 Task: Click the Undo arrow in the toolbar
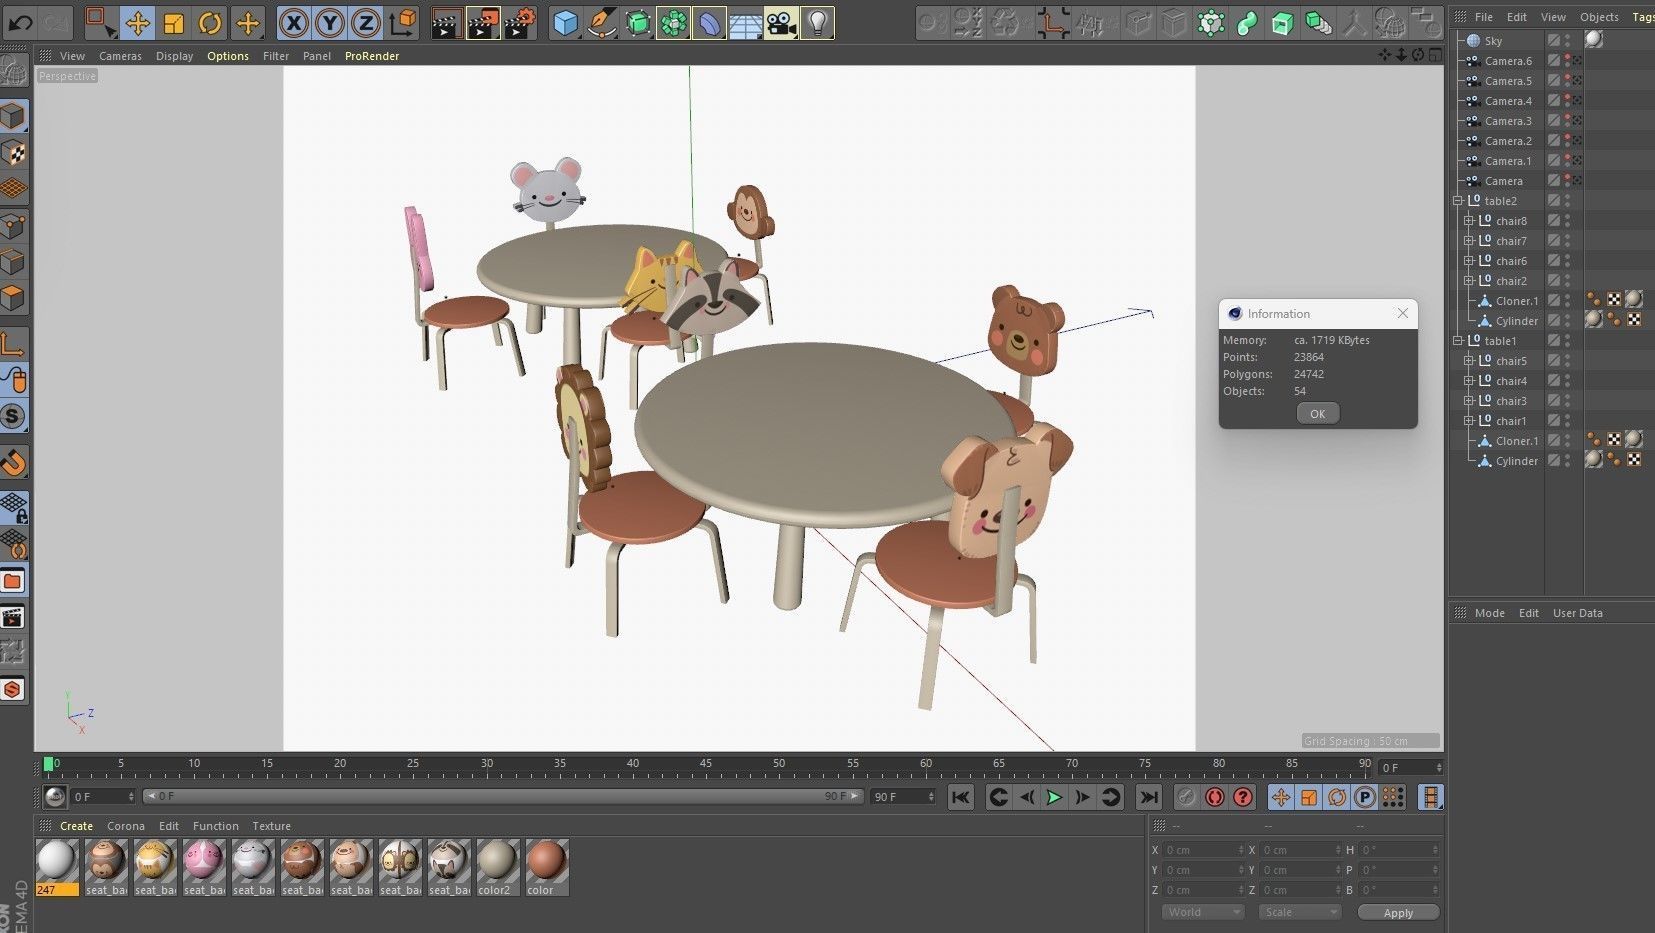pos(20,22)
